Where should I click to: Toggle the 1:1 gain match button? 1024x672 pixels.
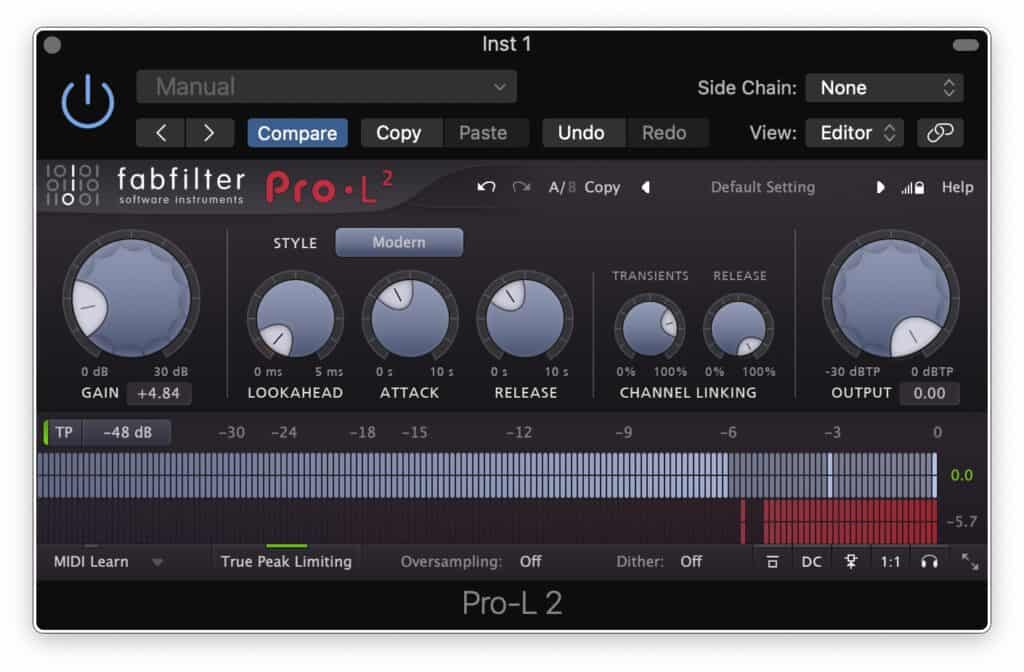click(x=890, y=562)
